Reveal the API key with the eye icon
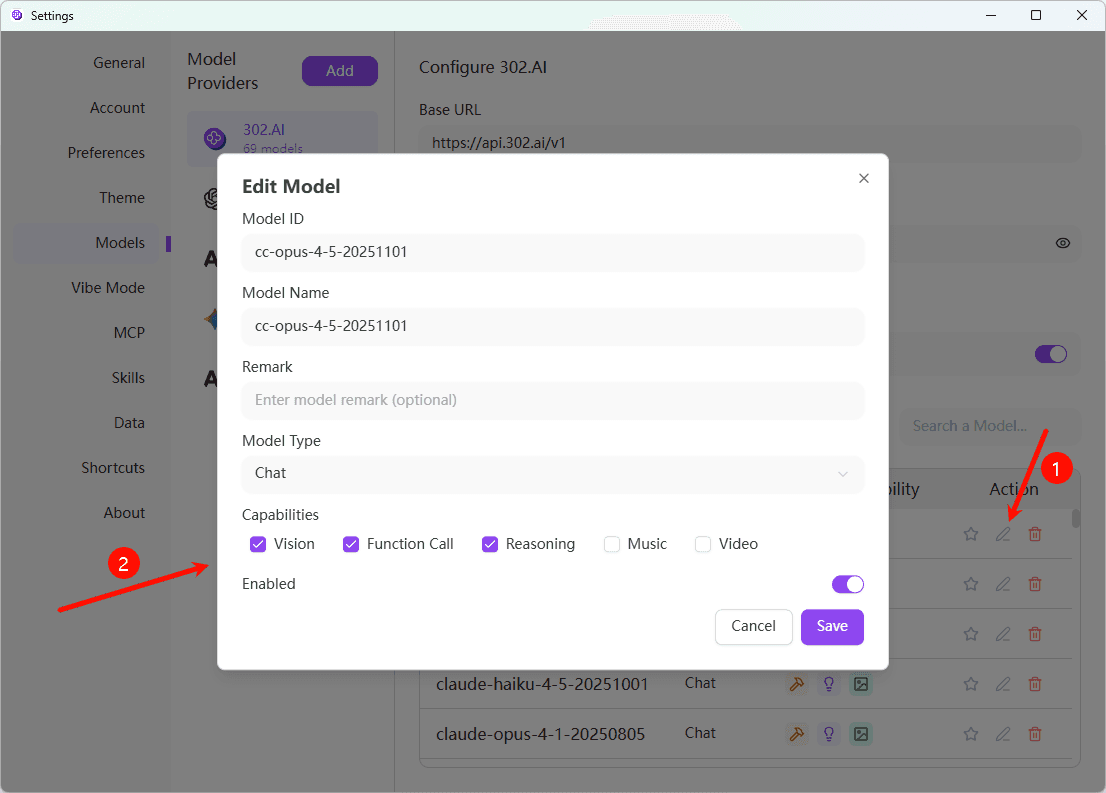The width and height of the screenshot is (1106, 793). 1063,243
